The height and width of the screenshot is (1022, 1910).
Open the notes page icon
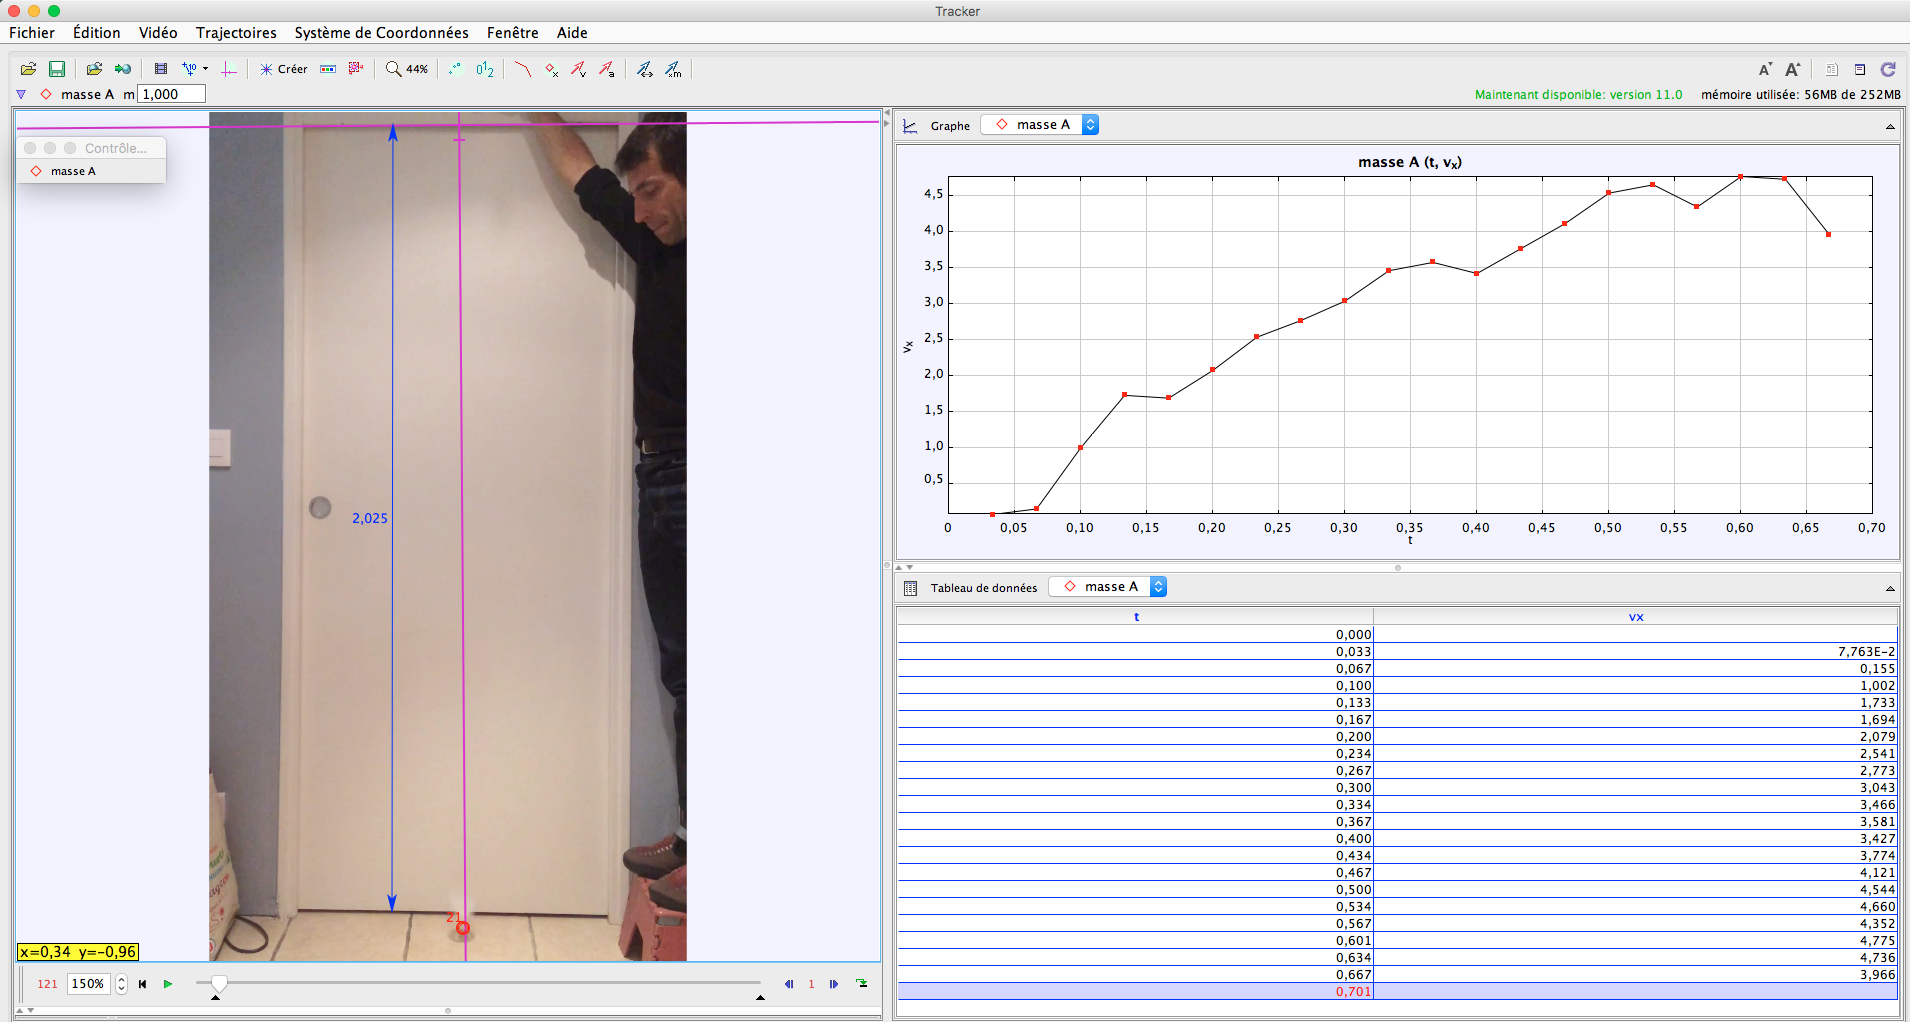(x=1832, y=69)
